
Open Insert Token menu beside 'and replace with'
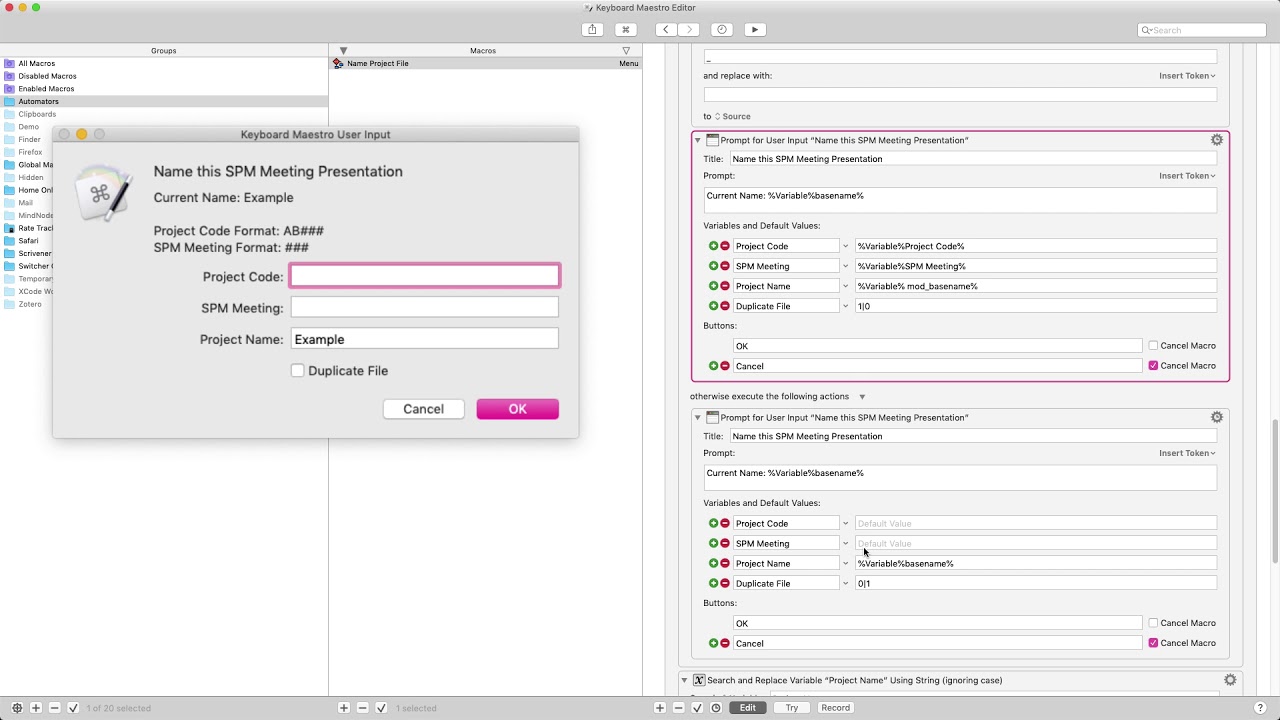[1187, 76]
